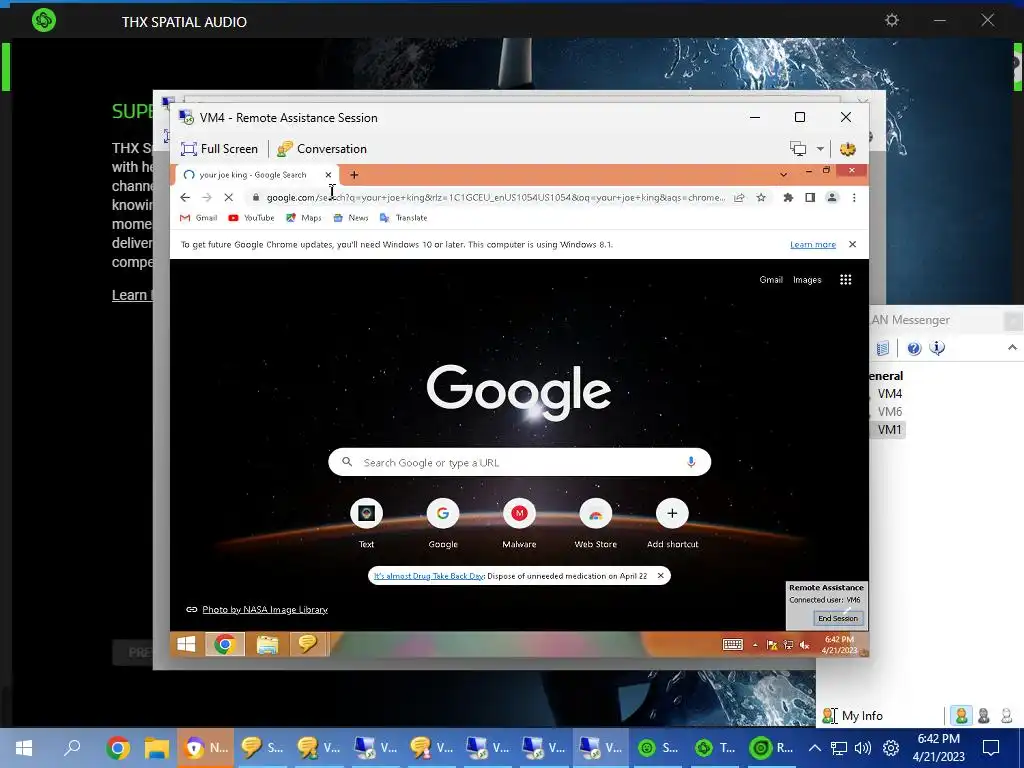Open LAN Messenger notebook history icon
Viewport: 1024px width, 768px height.
[x=882, y=348]
